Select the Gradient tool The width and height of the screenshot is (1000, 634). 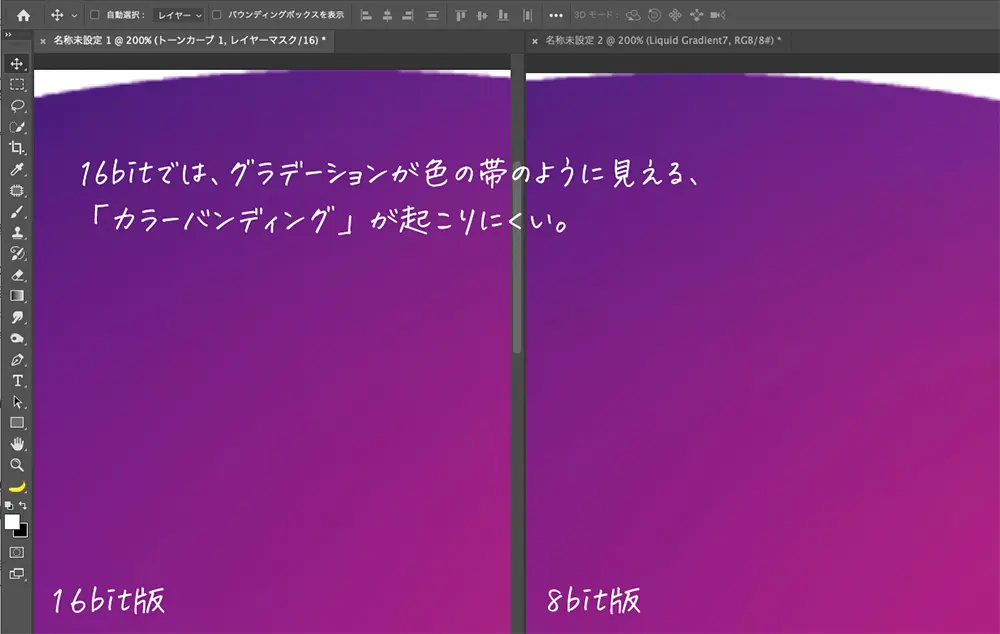17,296
